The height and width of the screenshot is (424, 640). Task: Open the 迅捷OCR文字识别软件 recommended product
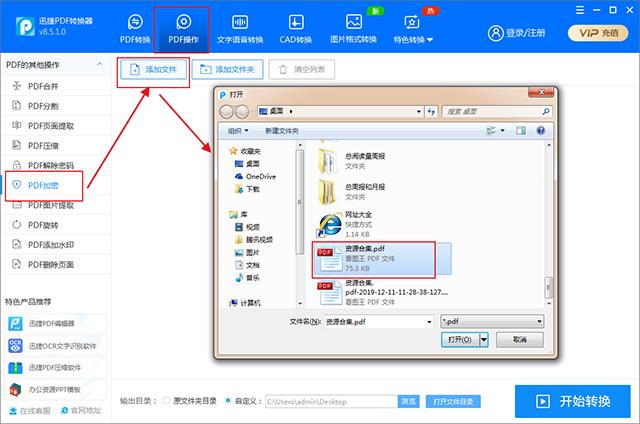56,346
